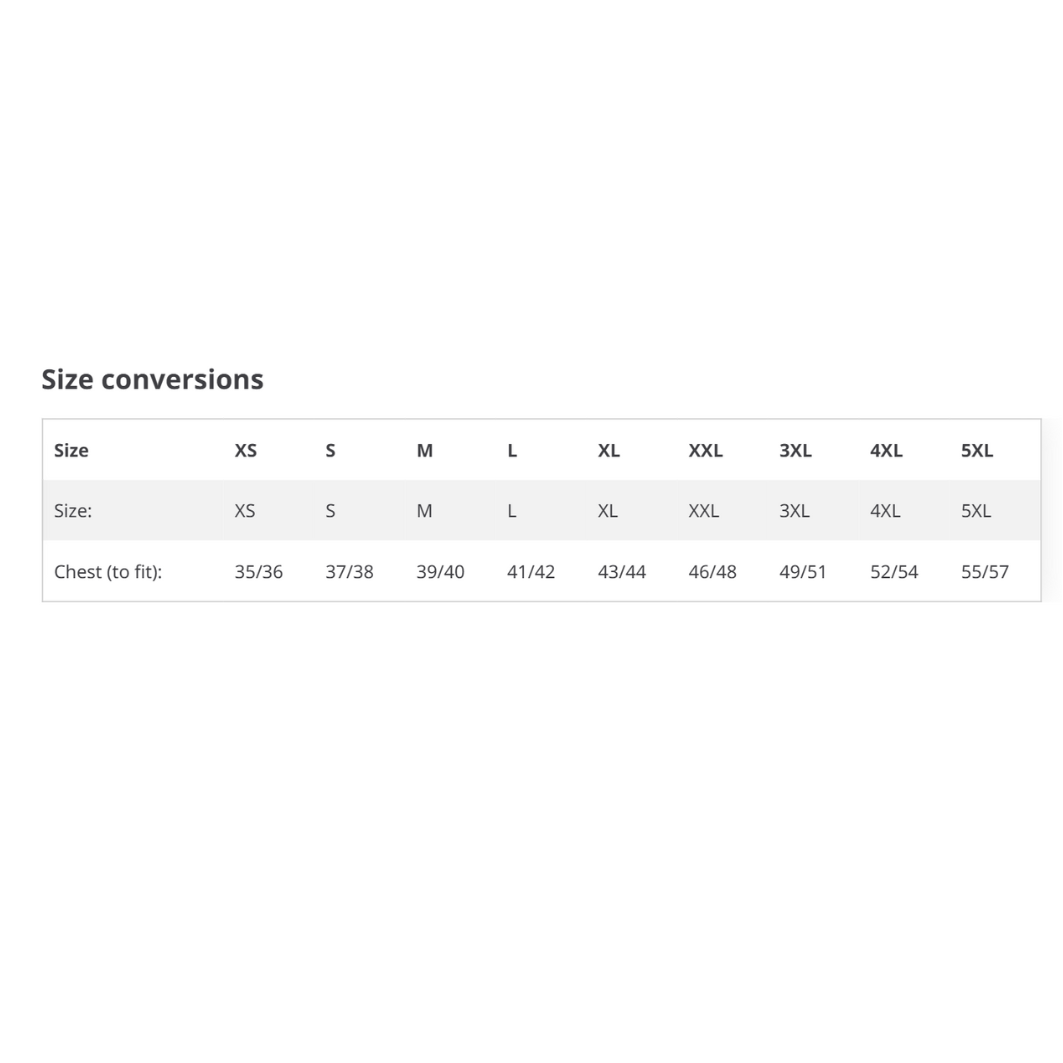Image resolution: width=1063 pixels, height=1063 pixels.
Task: Click the 52/54 chest measurement
Action: click(x=894, y=572)
